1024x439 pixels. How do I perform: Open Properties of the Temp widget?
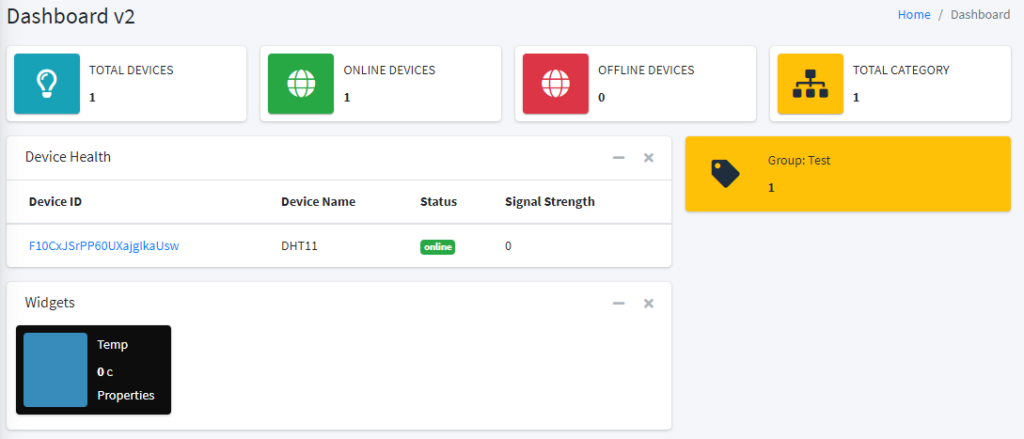coord(126,395)
